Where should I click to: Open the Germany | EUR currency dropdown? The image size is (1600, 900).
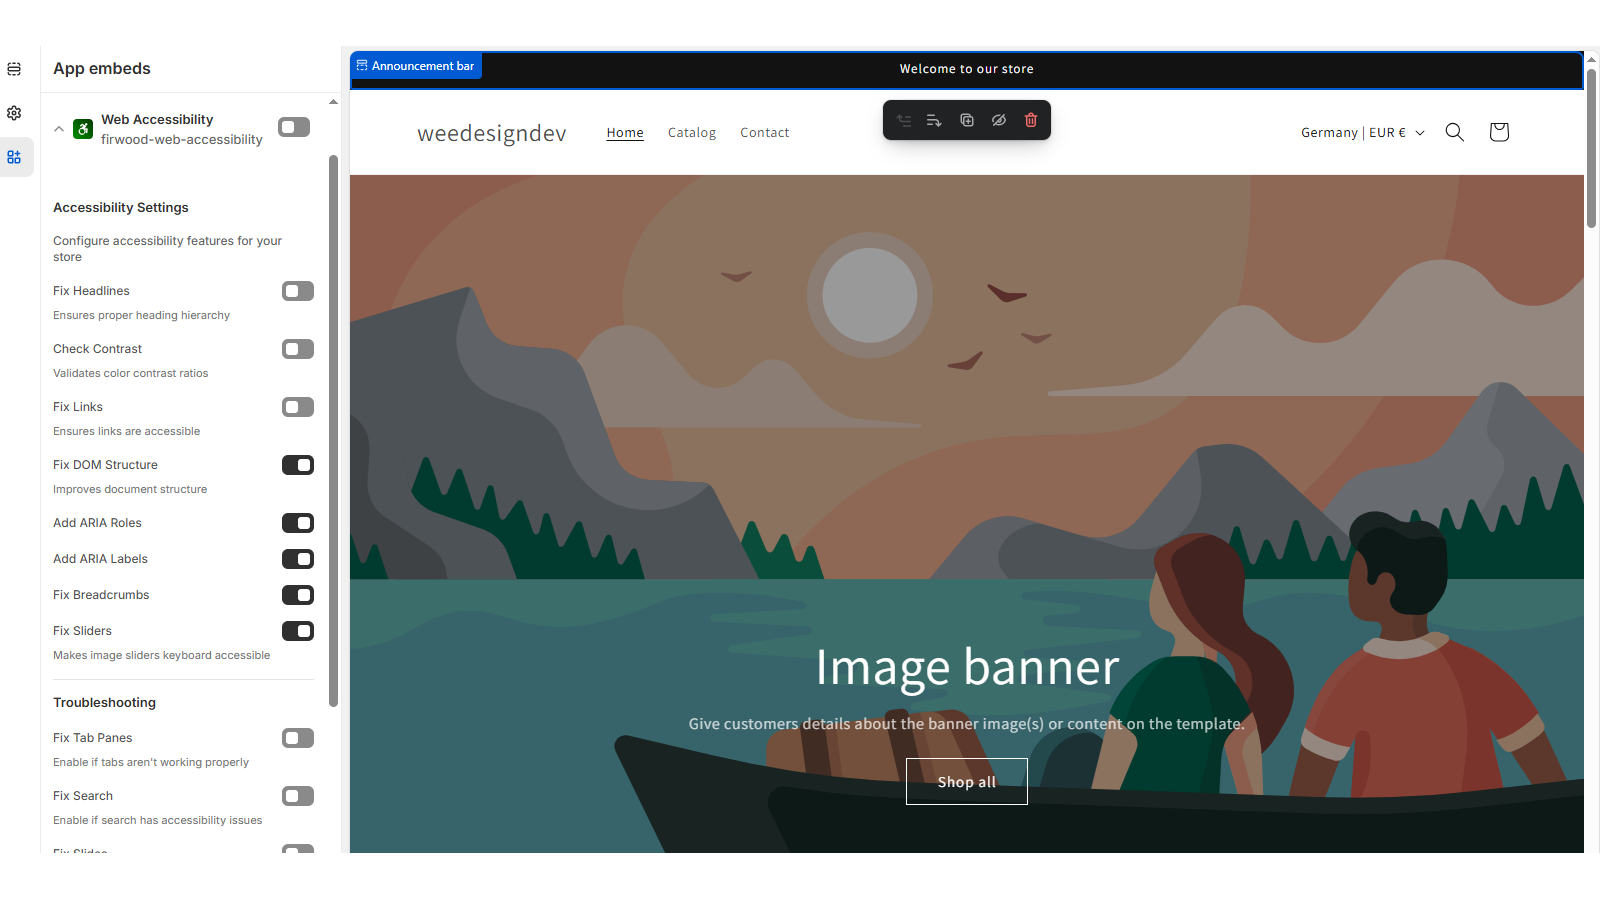click(x=1362, y=132)
